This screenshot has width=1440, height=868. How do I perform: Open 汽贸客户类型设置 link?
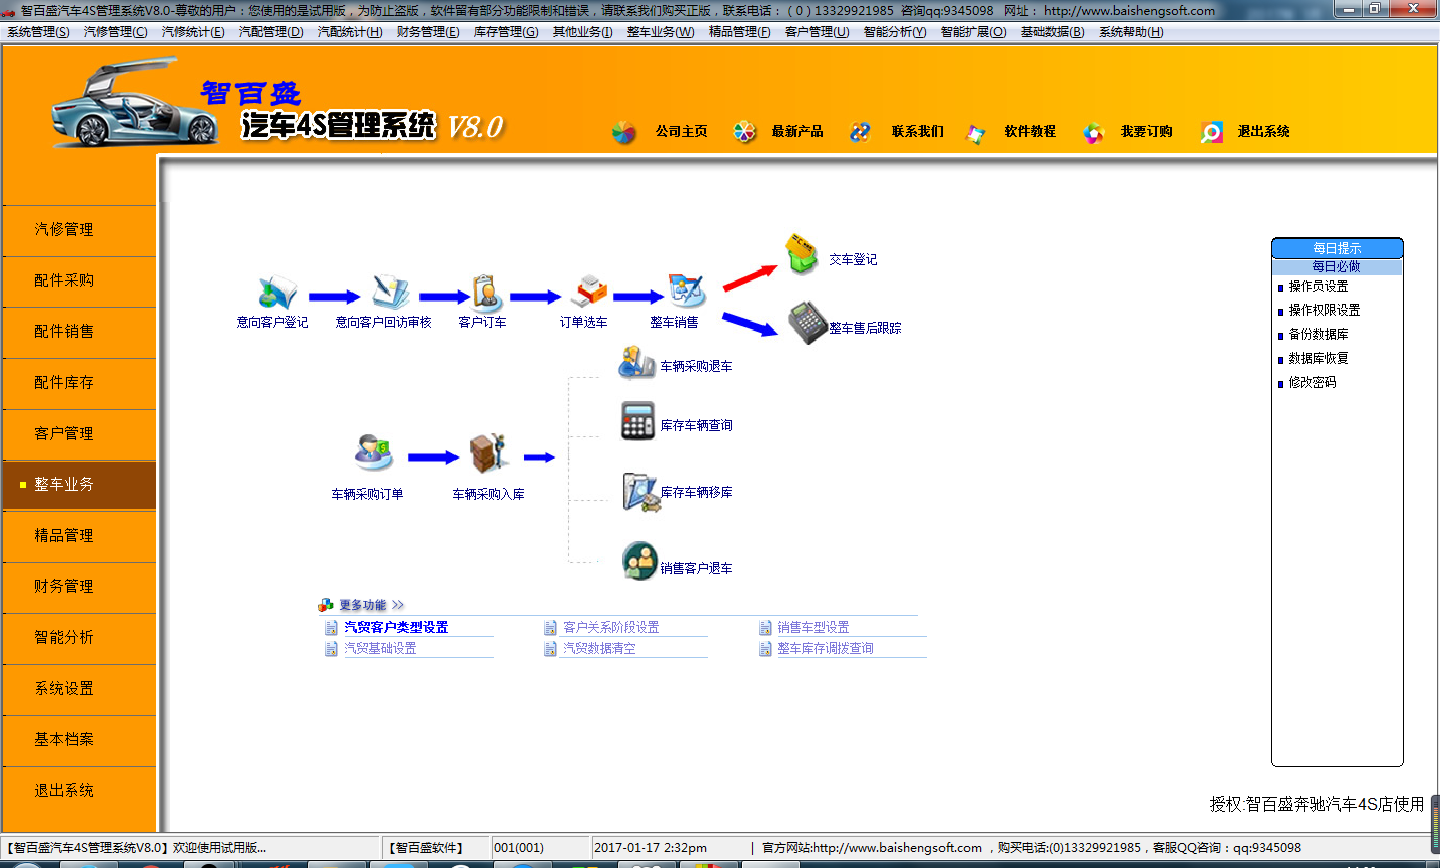point(396,627)
